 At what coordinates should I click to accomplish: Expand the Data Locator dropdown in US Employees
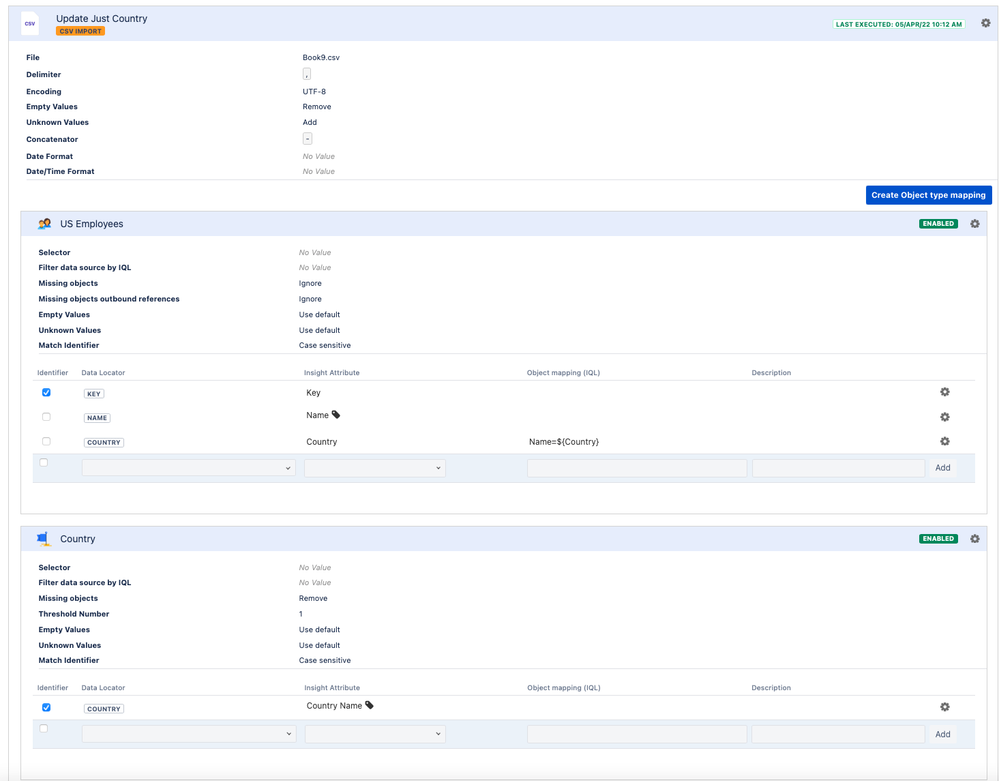point(189,468)
